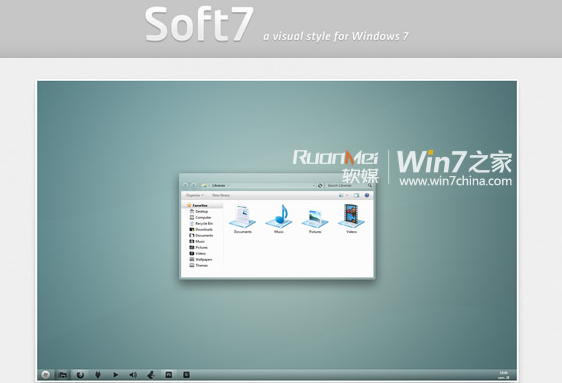Screen dimensions: 562x383
Task: Open the Start orb on taskbar
Action: tap(46, 375)
